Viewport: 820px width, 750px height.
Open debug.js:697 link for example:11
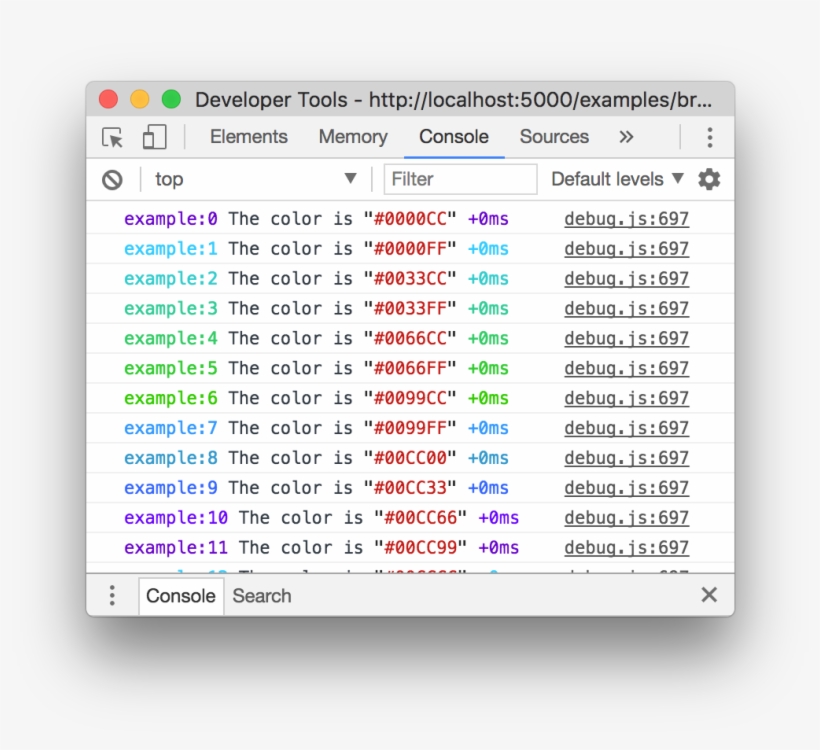pos(626,548)
